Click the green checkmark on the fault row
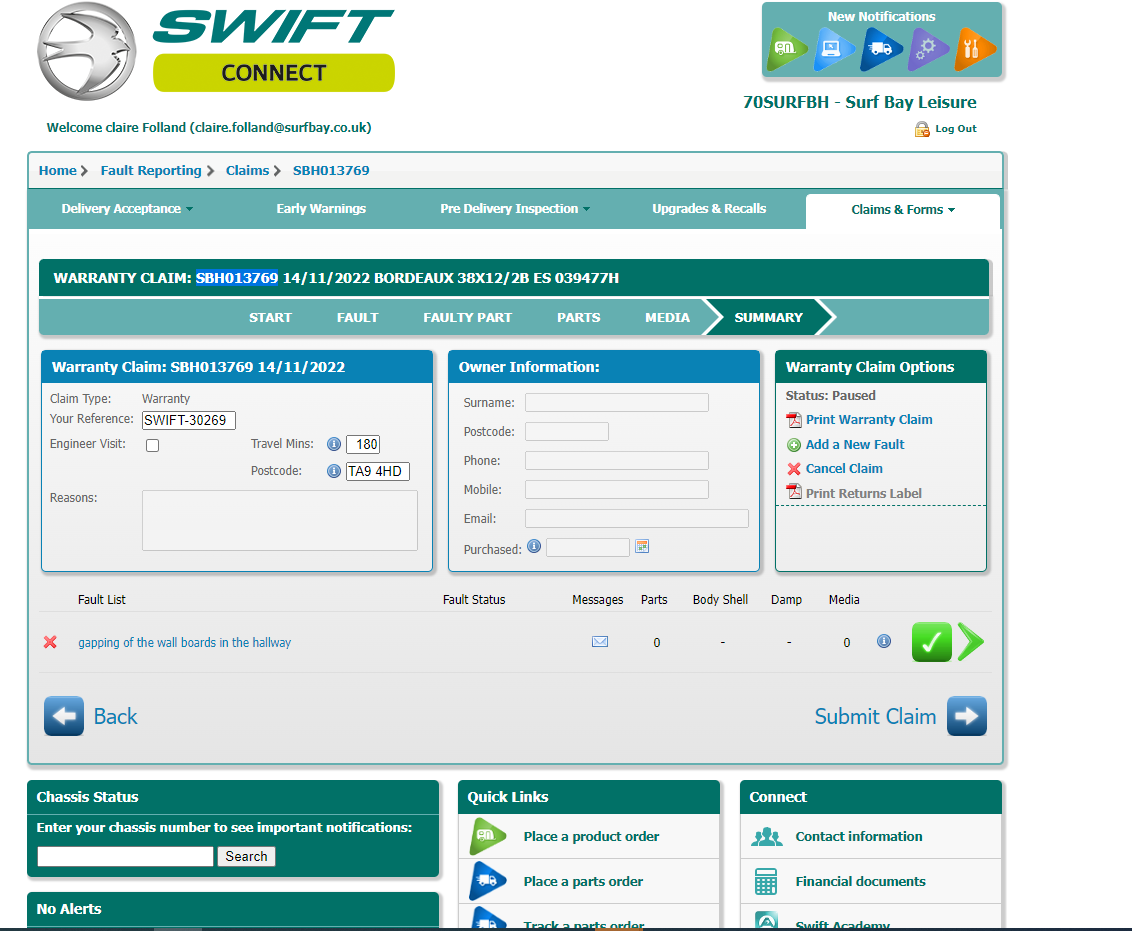The height and width of the screenshot is (931, 1132). click(x=931, y=642)
